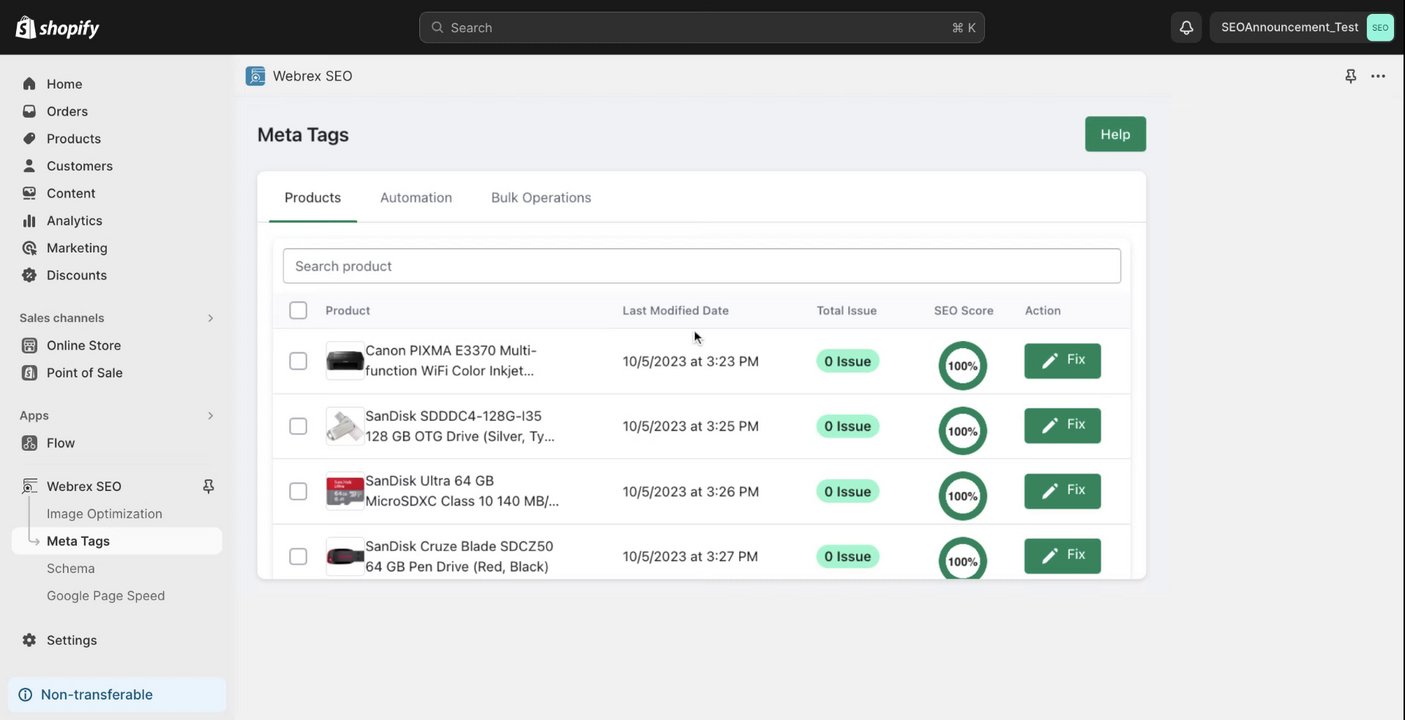The image size is (1405, 720).
Task: Click SanDisk Ultra 64 GB 100% score ring
Action: tap(963, 496)
